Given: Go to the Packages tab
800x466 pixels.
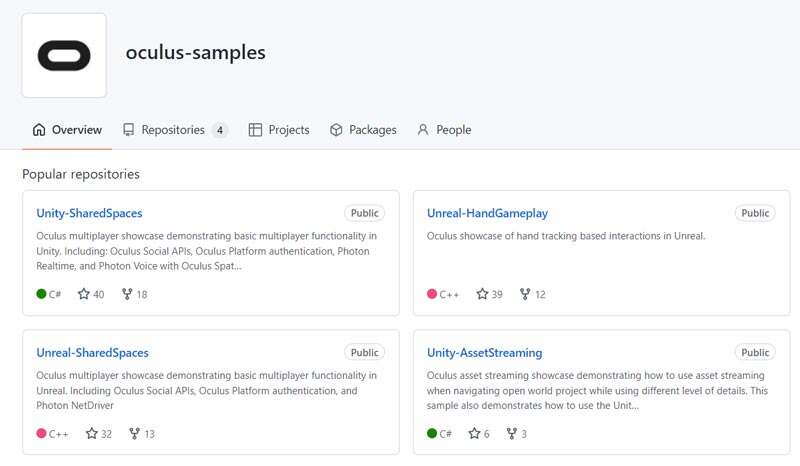Looking at the screenshot, I should tap(363, 130).
